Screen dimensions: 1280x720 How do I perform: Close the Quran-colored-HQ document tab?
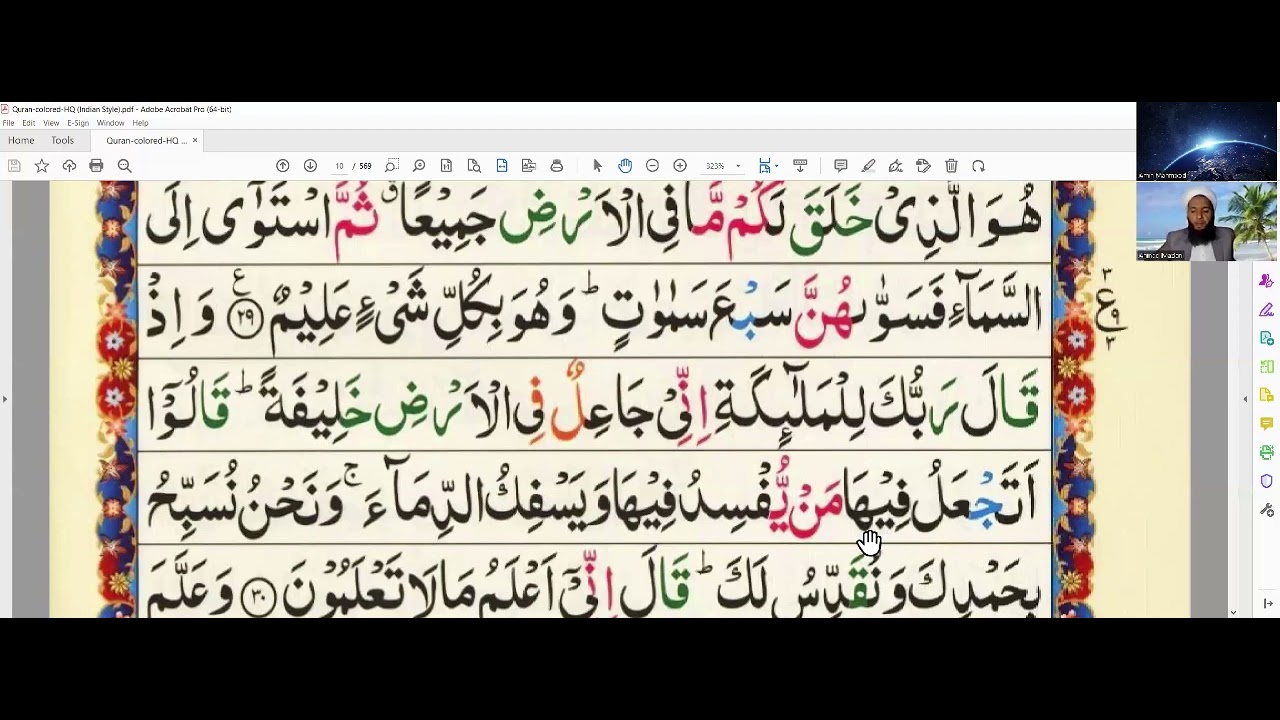[x=195, y=141]
